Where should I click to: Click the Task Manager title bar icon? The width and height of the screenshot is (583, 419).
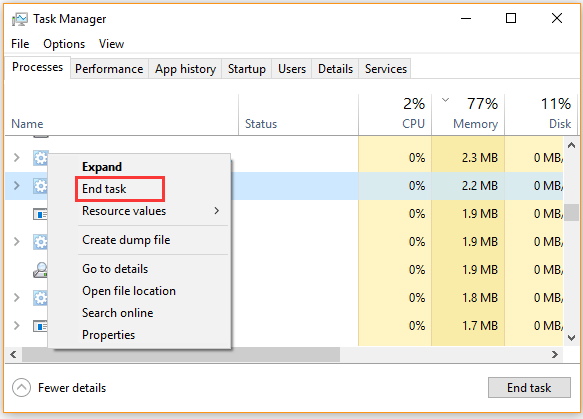(19, 19)
